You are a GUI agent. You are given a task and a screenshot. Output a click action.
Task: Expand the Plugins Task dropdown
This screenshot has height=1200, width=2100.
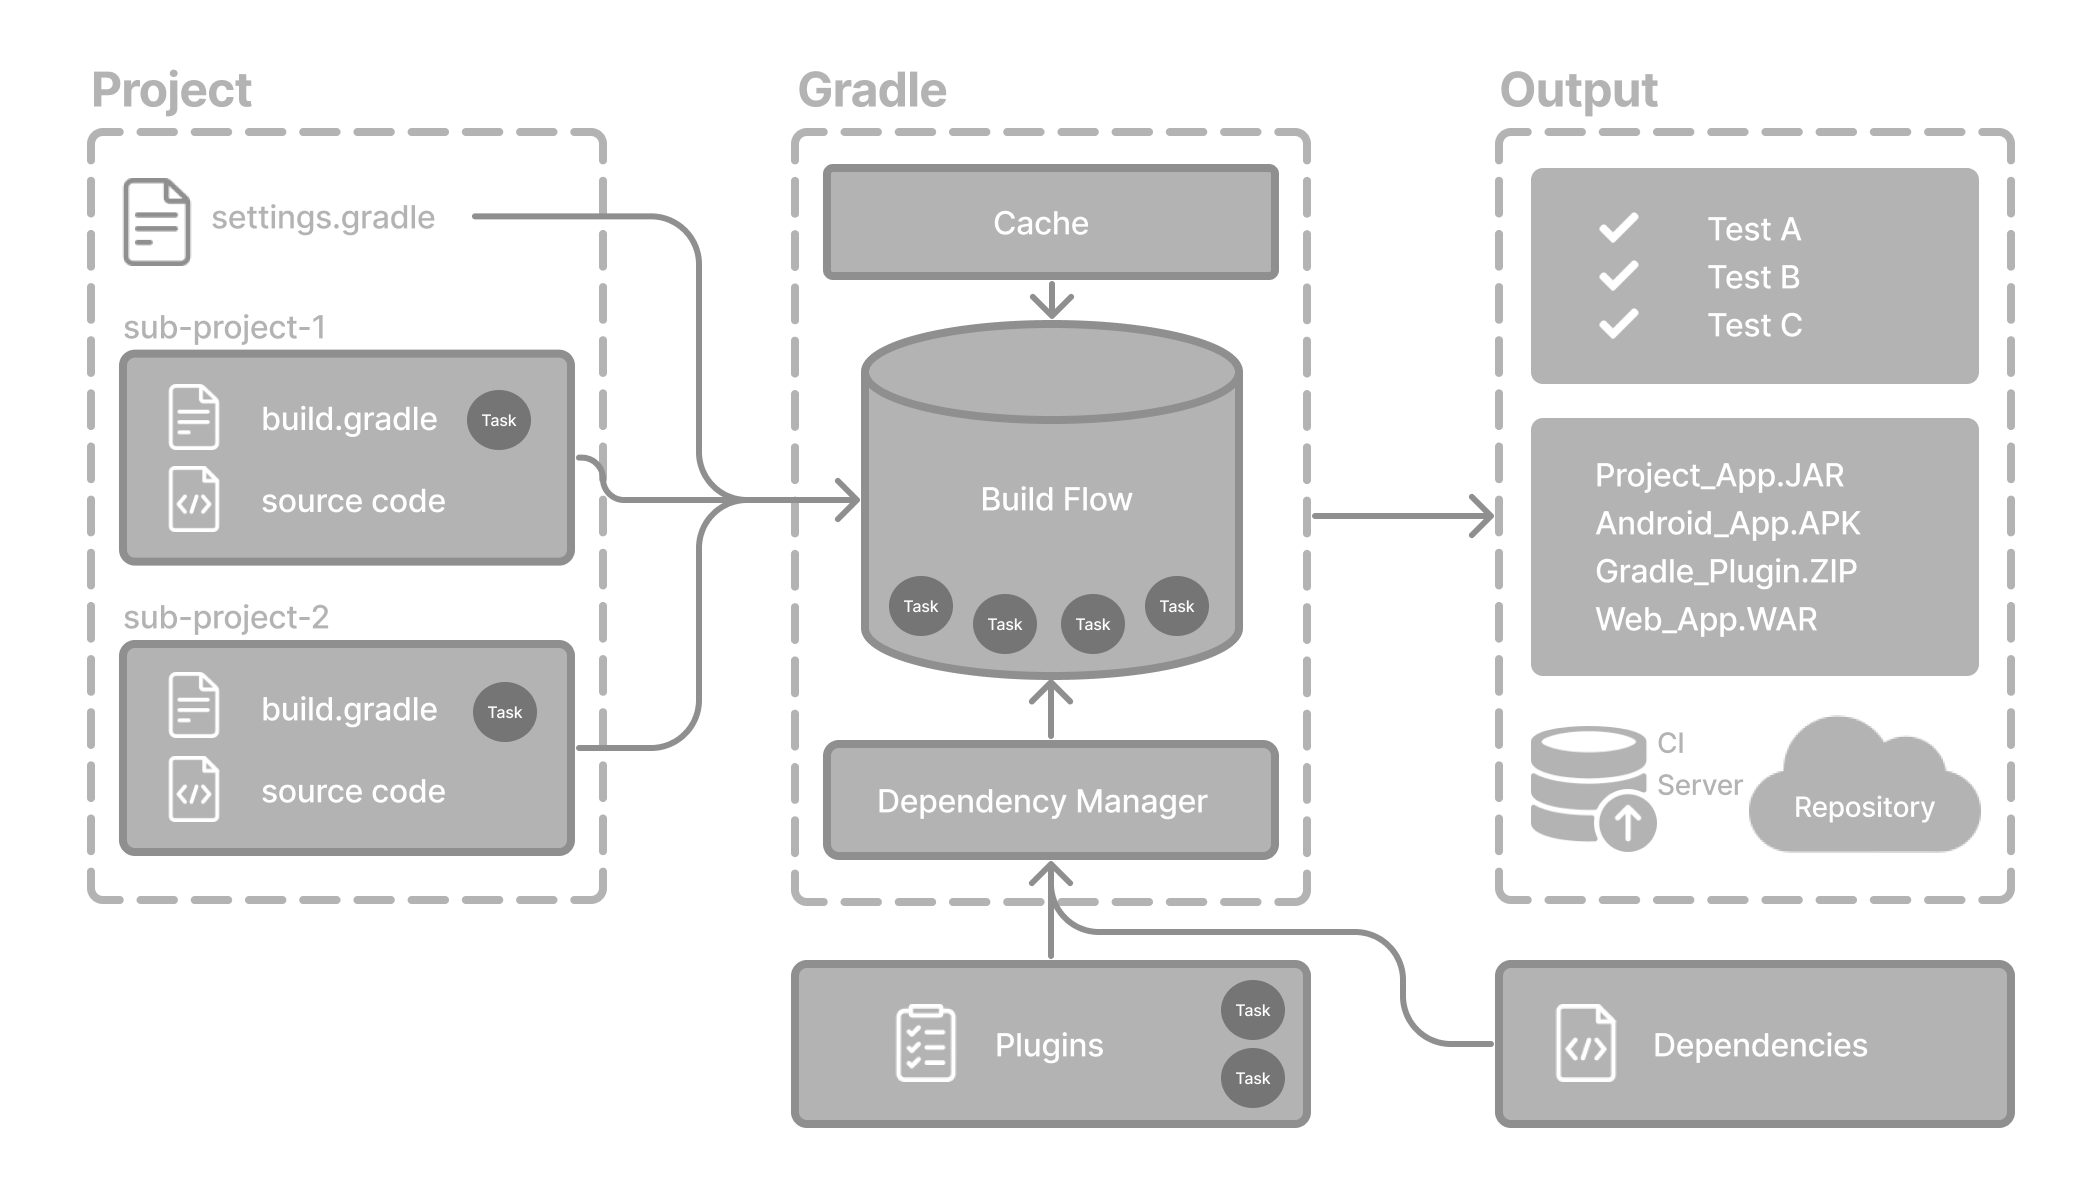coord(1250,1010)
